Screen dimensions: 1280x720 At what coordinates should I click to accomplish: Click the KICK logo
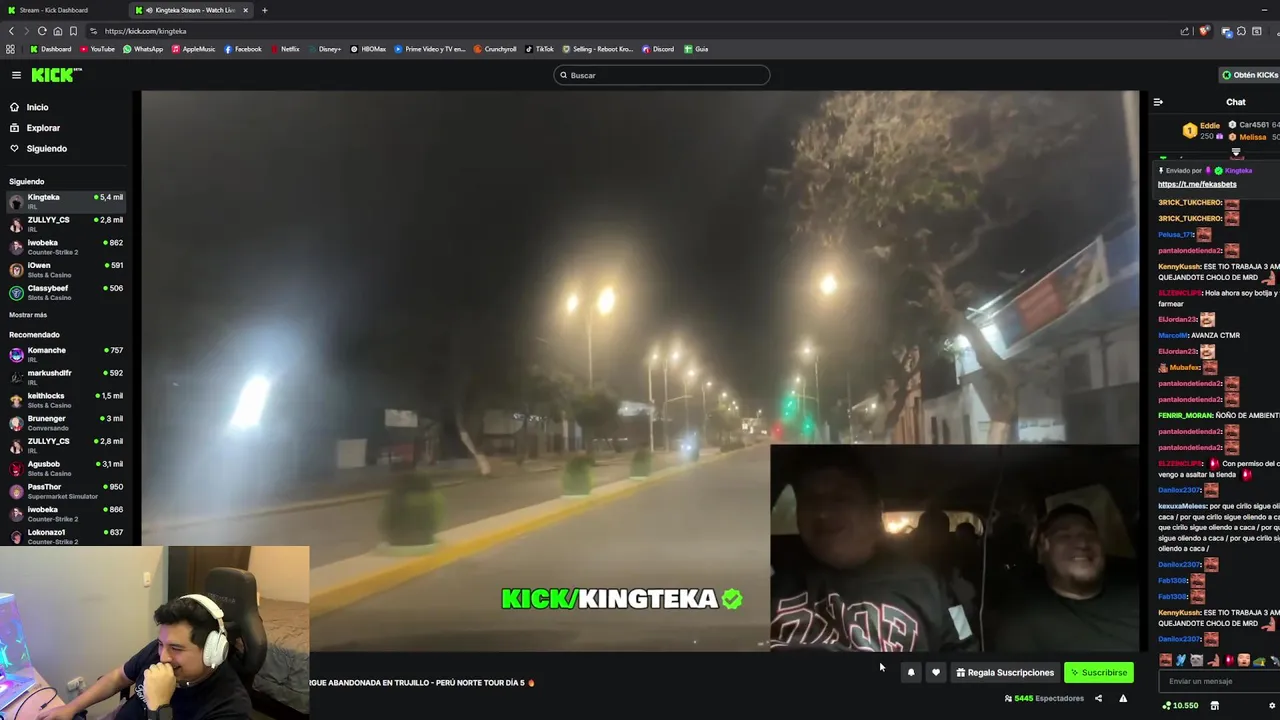[x=56, y=75]
